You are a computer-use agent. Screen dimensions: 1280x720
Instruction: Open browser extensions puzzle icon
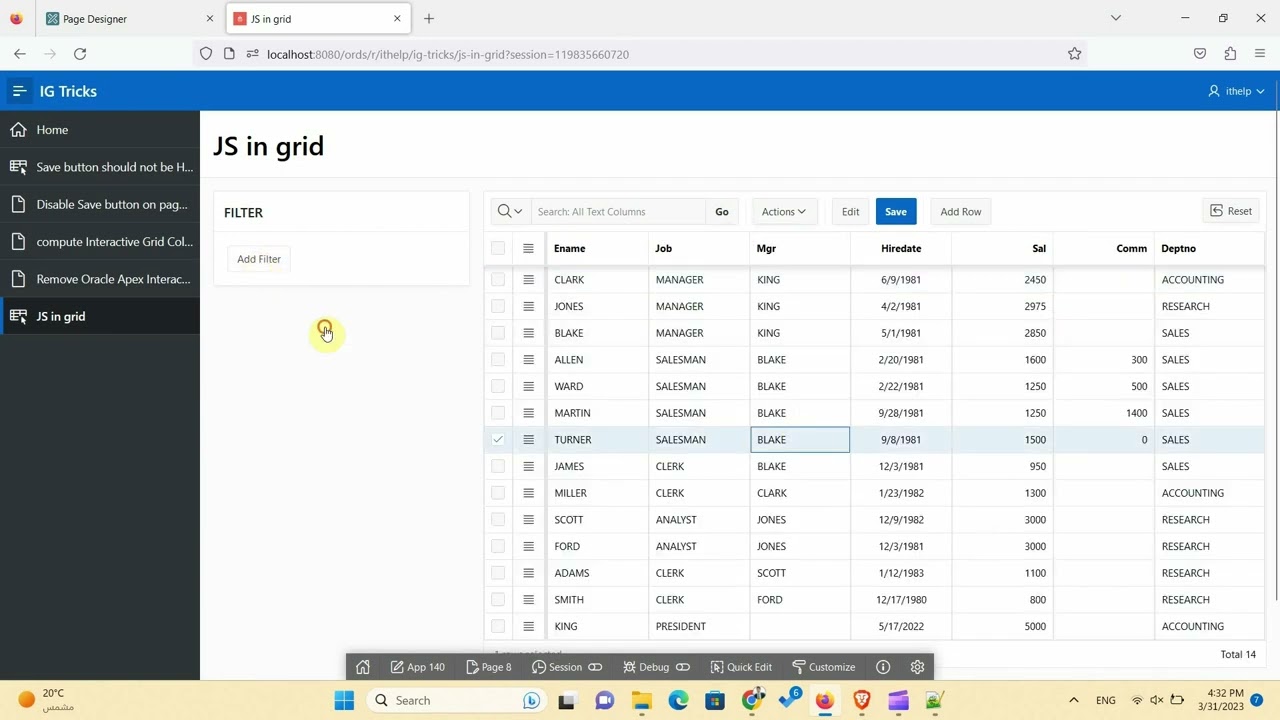pyautogui.click(x=1230, y=54)
